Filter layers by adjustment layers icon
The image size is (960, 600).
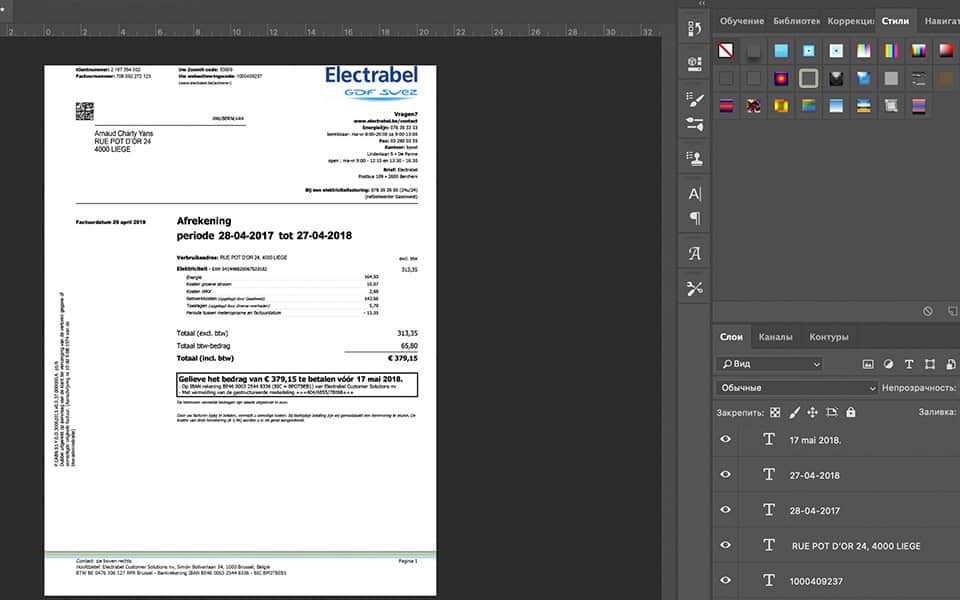pyautogui.click(x=888, y=364)
